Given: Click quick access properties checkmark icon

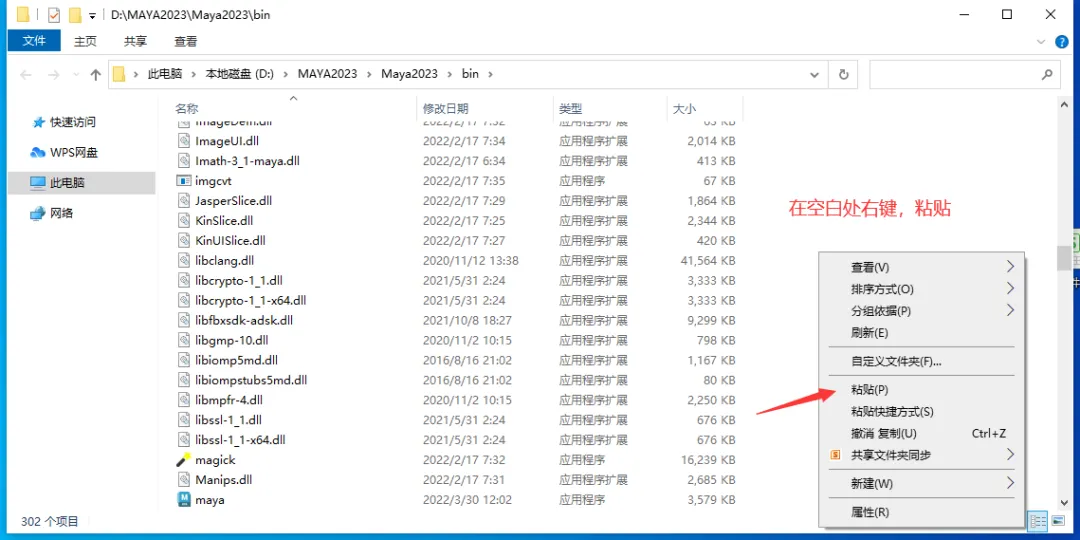Looking at the screenshot, I should tap(54, 15).
